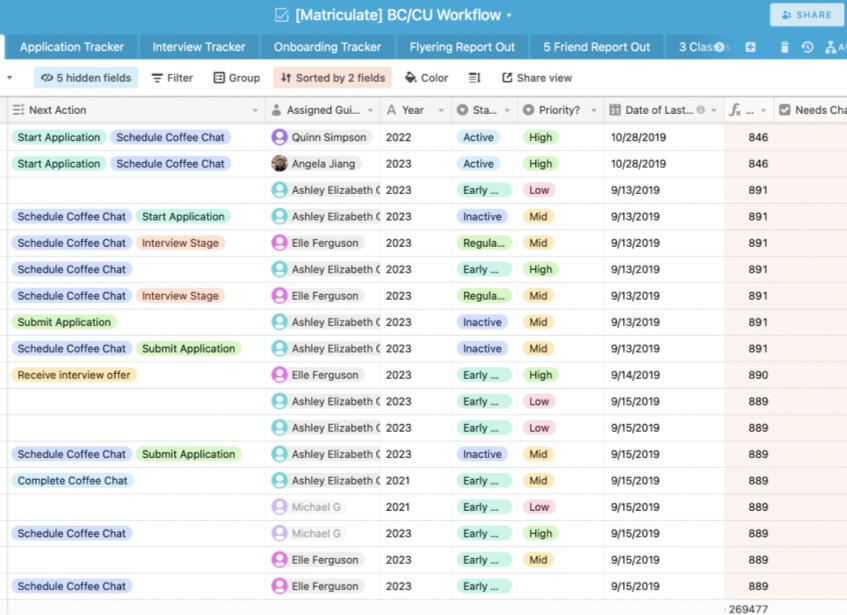This screenshot has height=615, width=847.
Task: Add a new table with plus icon
Action: click(751, 47)
